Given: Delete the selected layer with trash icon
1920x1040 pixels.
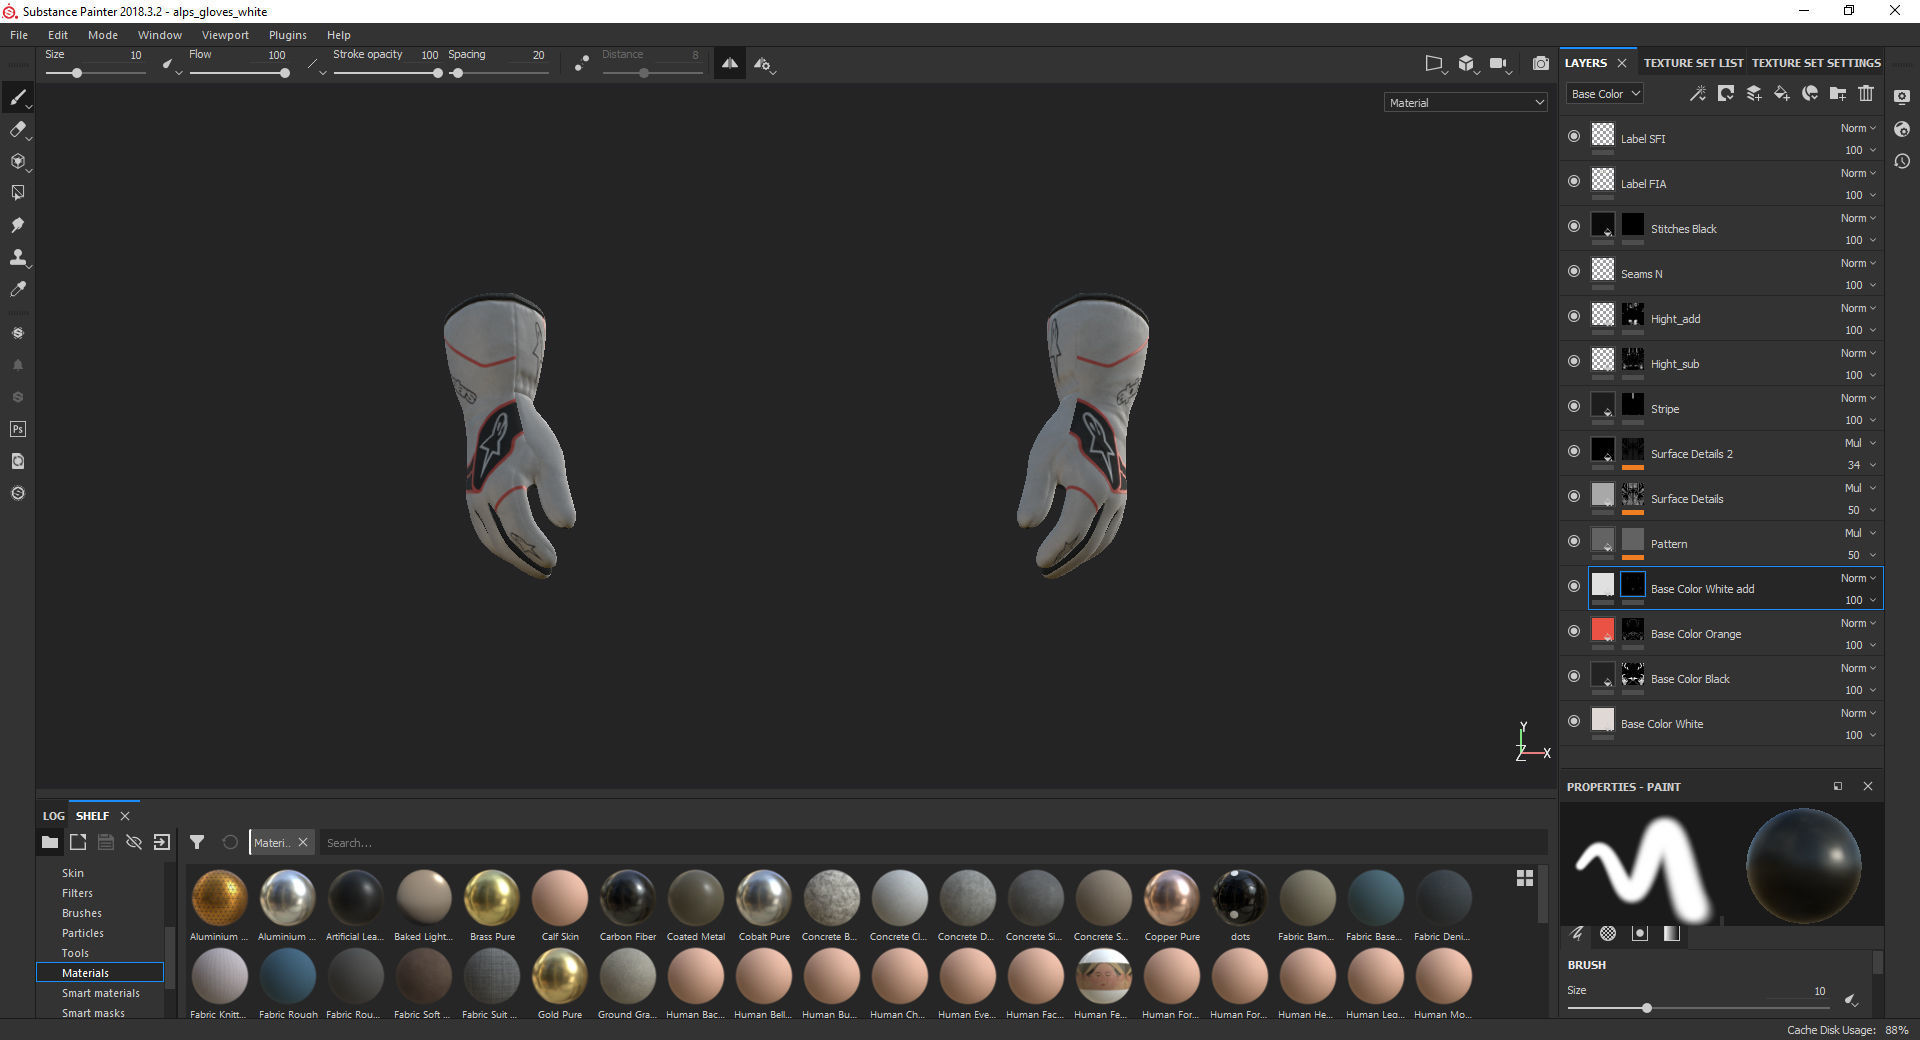Looking at the screenshot, I should (1866, 94).
